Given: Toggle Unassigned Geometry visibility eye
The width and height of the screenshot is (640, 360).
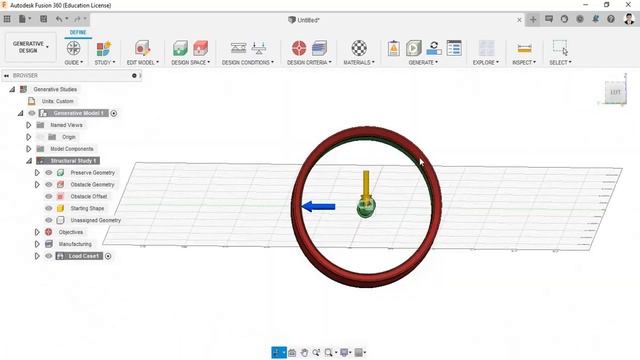Looking at the screenshot, I should pos(49,220).
